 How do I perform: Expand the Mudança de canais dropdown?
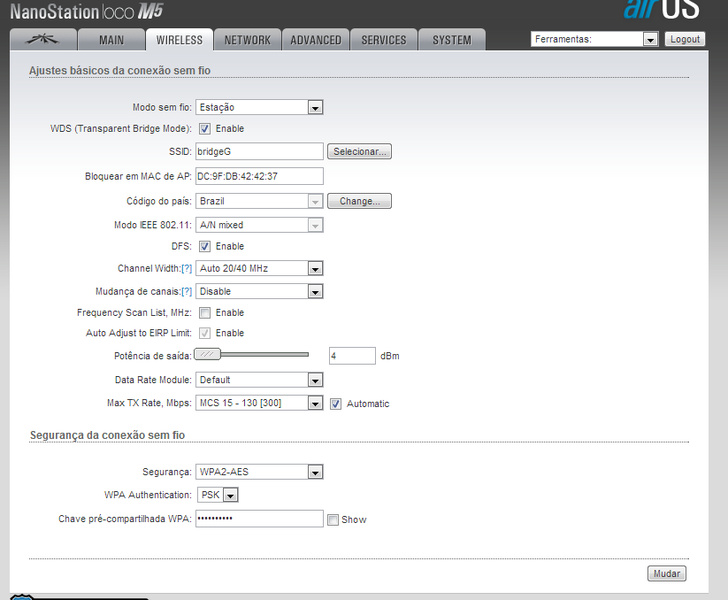pos(259,292)
